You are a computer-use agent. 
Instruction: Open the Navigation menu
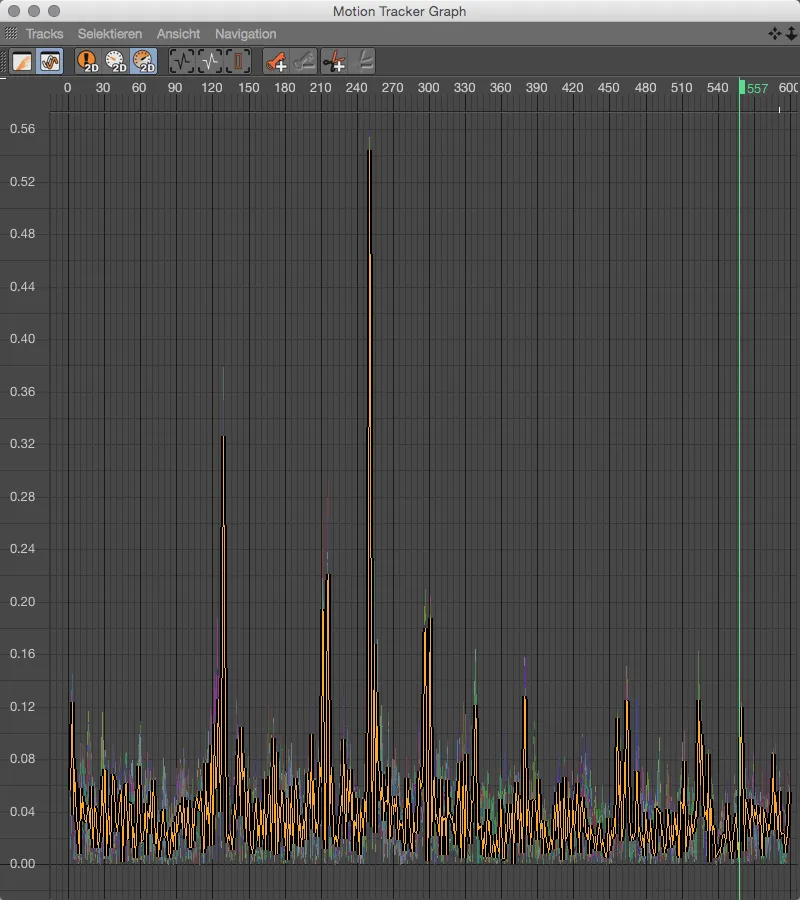click(x=246, y=34)
